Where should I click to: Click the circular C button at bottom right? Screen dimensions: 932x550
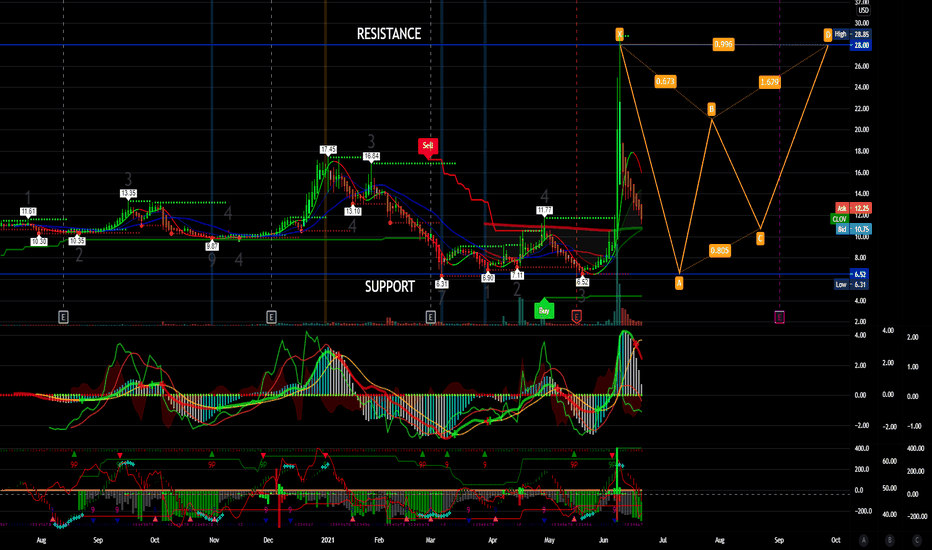[x=917, y=540]
